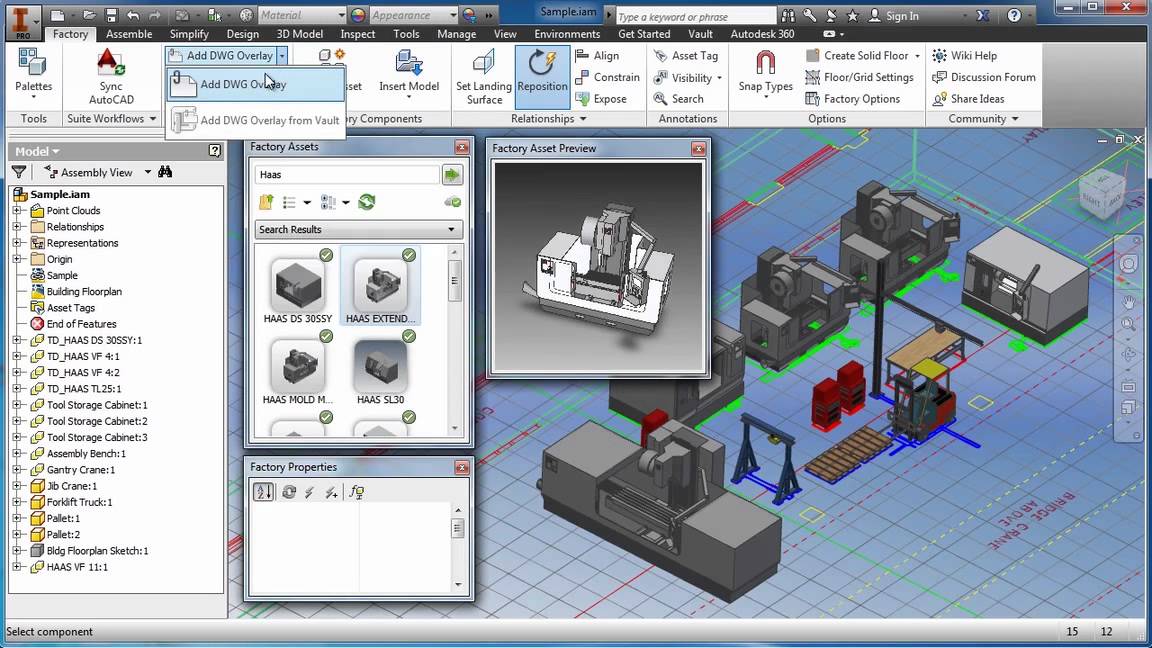Click the green search arrow in Factory Assets
The width and height of the screenshot is (1152, 648).
452,174
